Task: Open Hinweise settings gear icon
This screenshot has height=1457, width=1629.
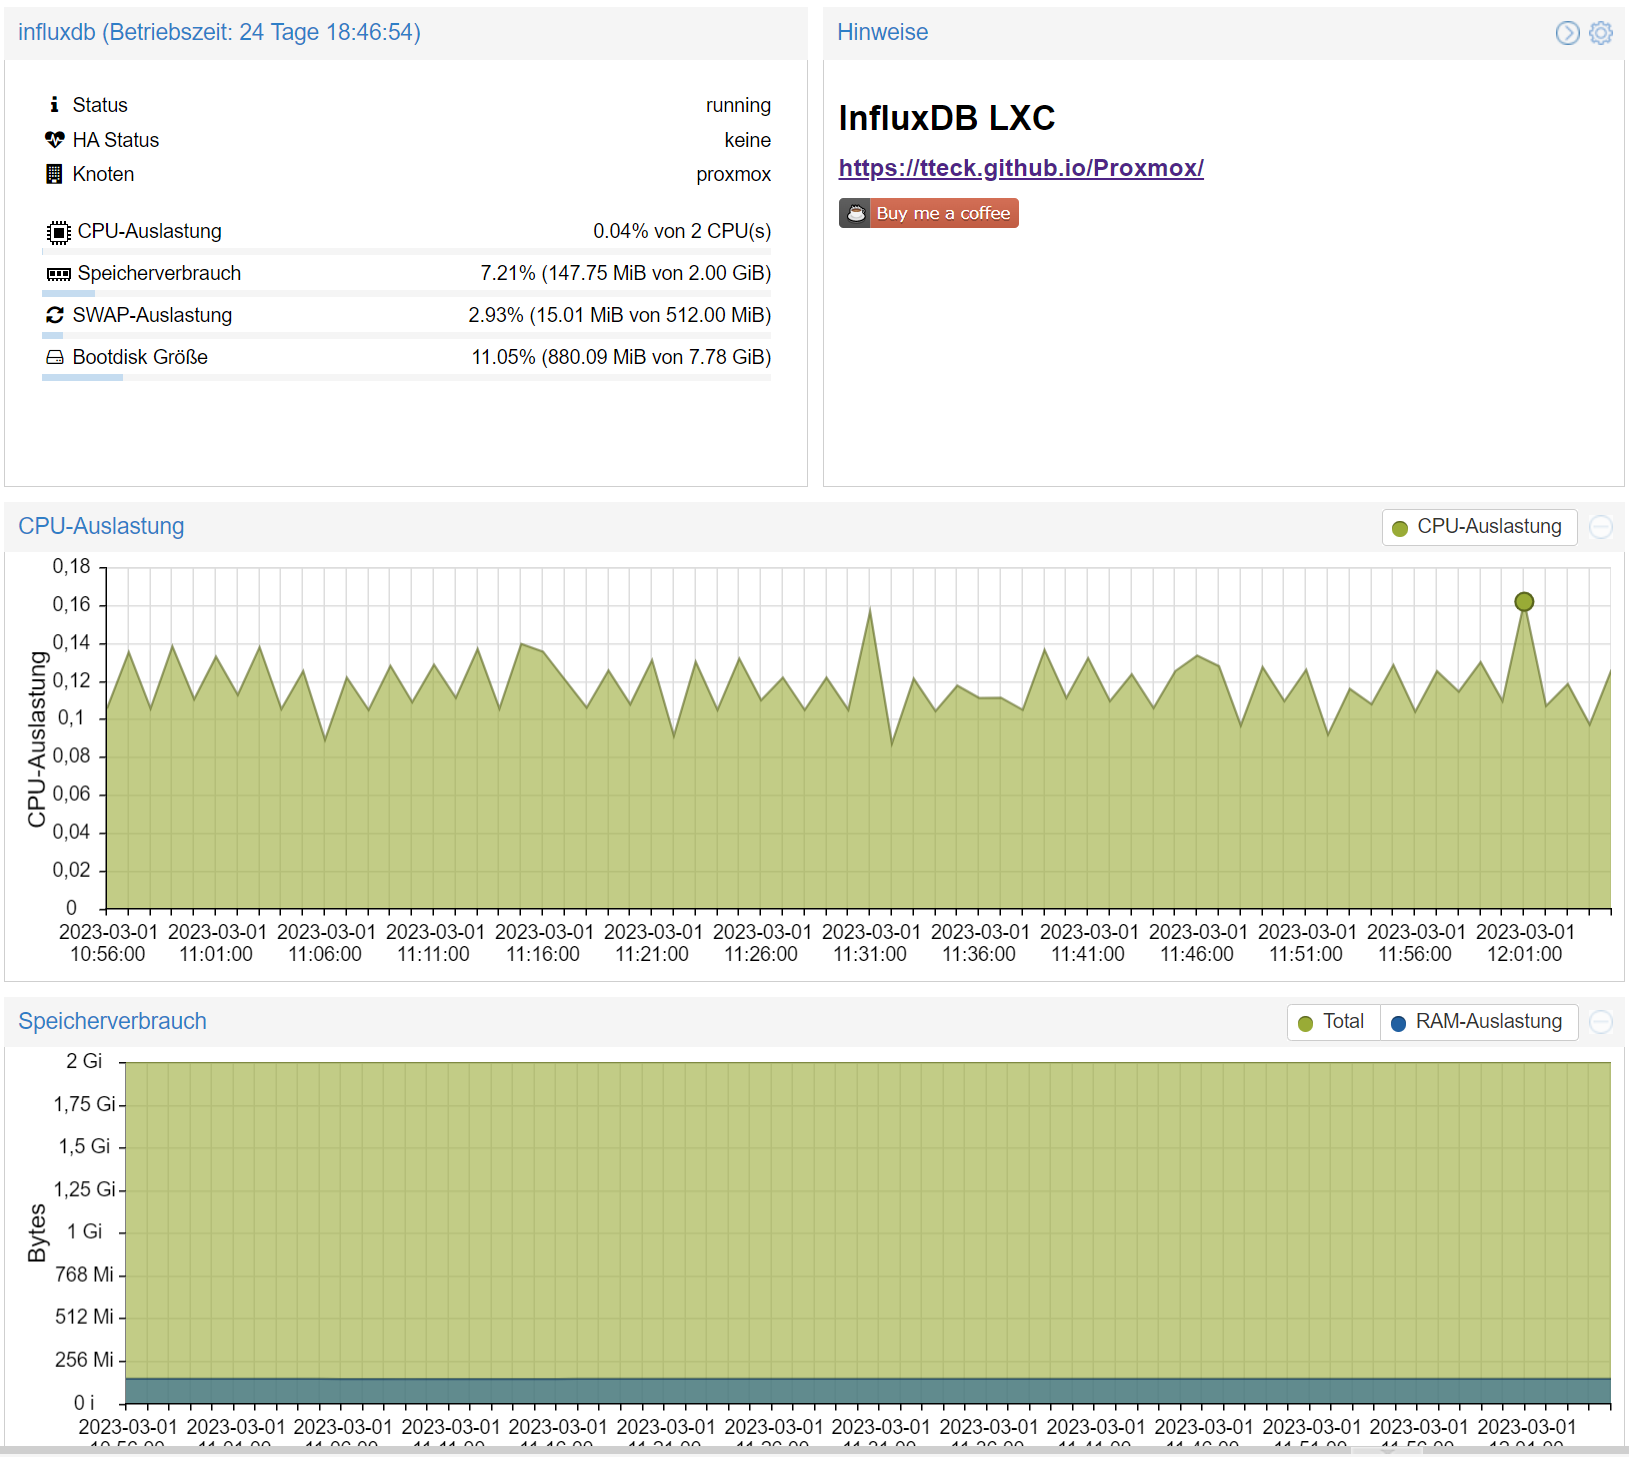Action: coord(1601,33)
